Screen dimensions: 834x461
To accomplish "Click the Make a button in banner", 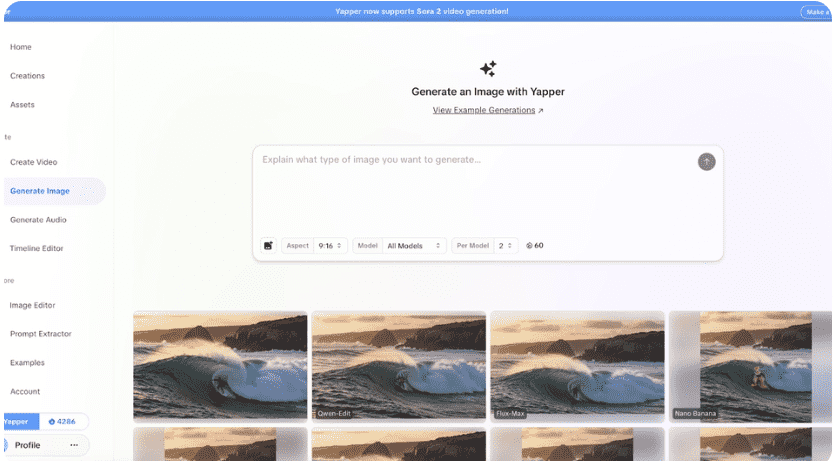I will [x=816, y=12].
